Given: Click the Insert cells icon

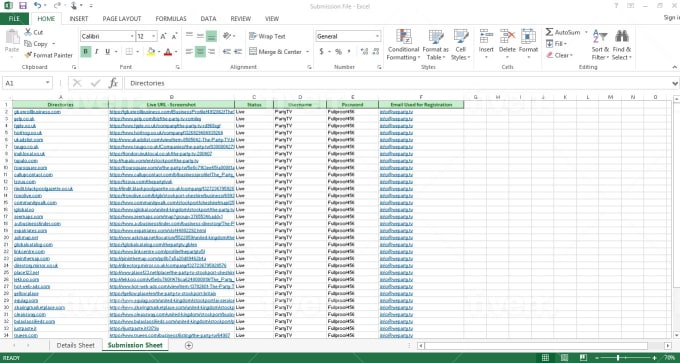Looking at the screenshot, I should coord(486,36).
